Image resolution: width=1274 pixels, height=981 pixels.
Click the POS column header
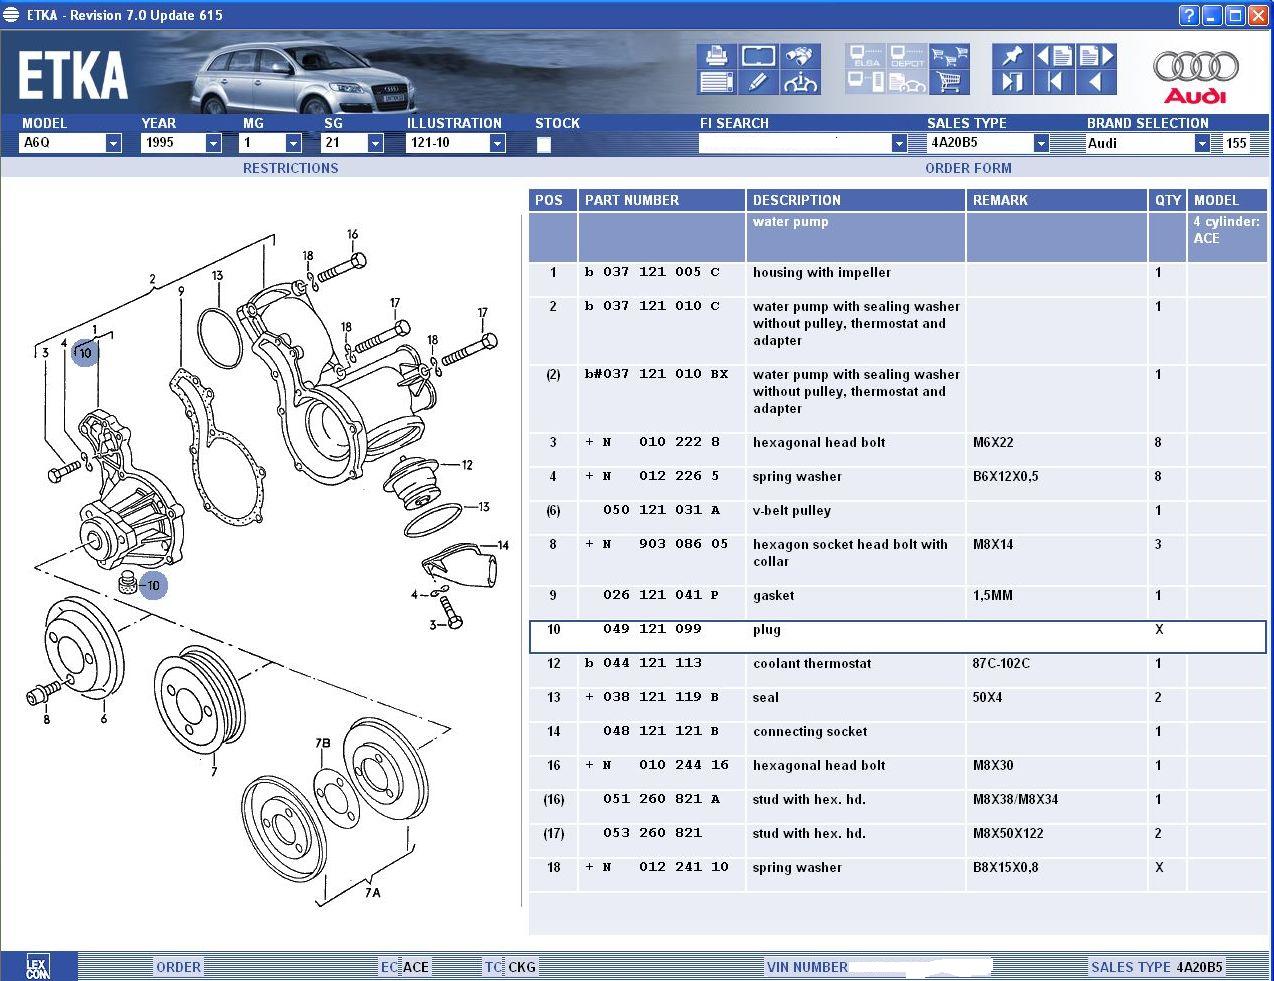click(x=553, y=200)
